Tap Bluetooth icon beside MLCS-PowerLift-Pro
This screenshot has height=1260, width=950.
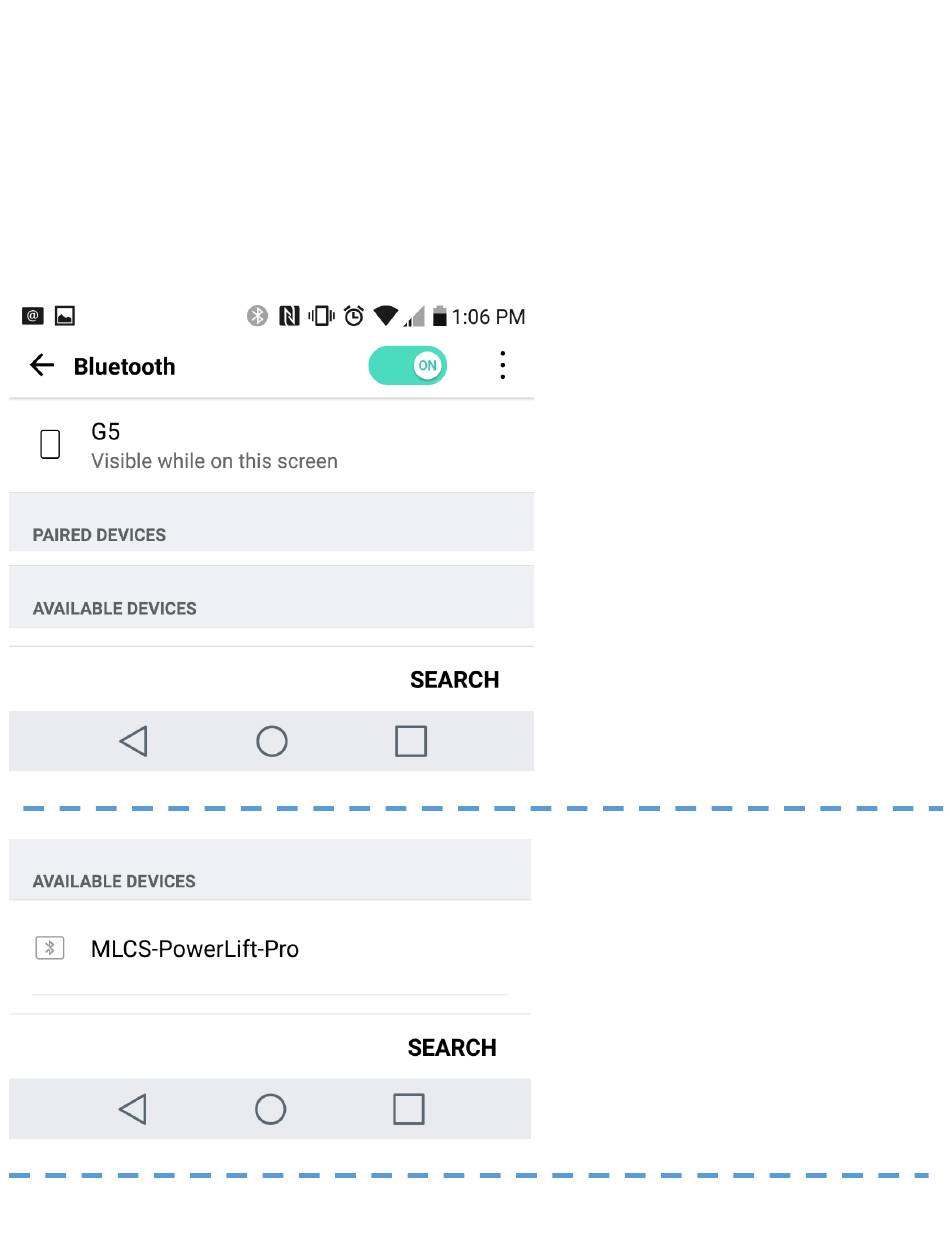50,948
